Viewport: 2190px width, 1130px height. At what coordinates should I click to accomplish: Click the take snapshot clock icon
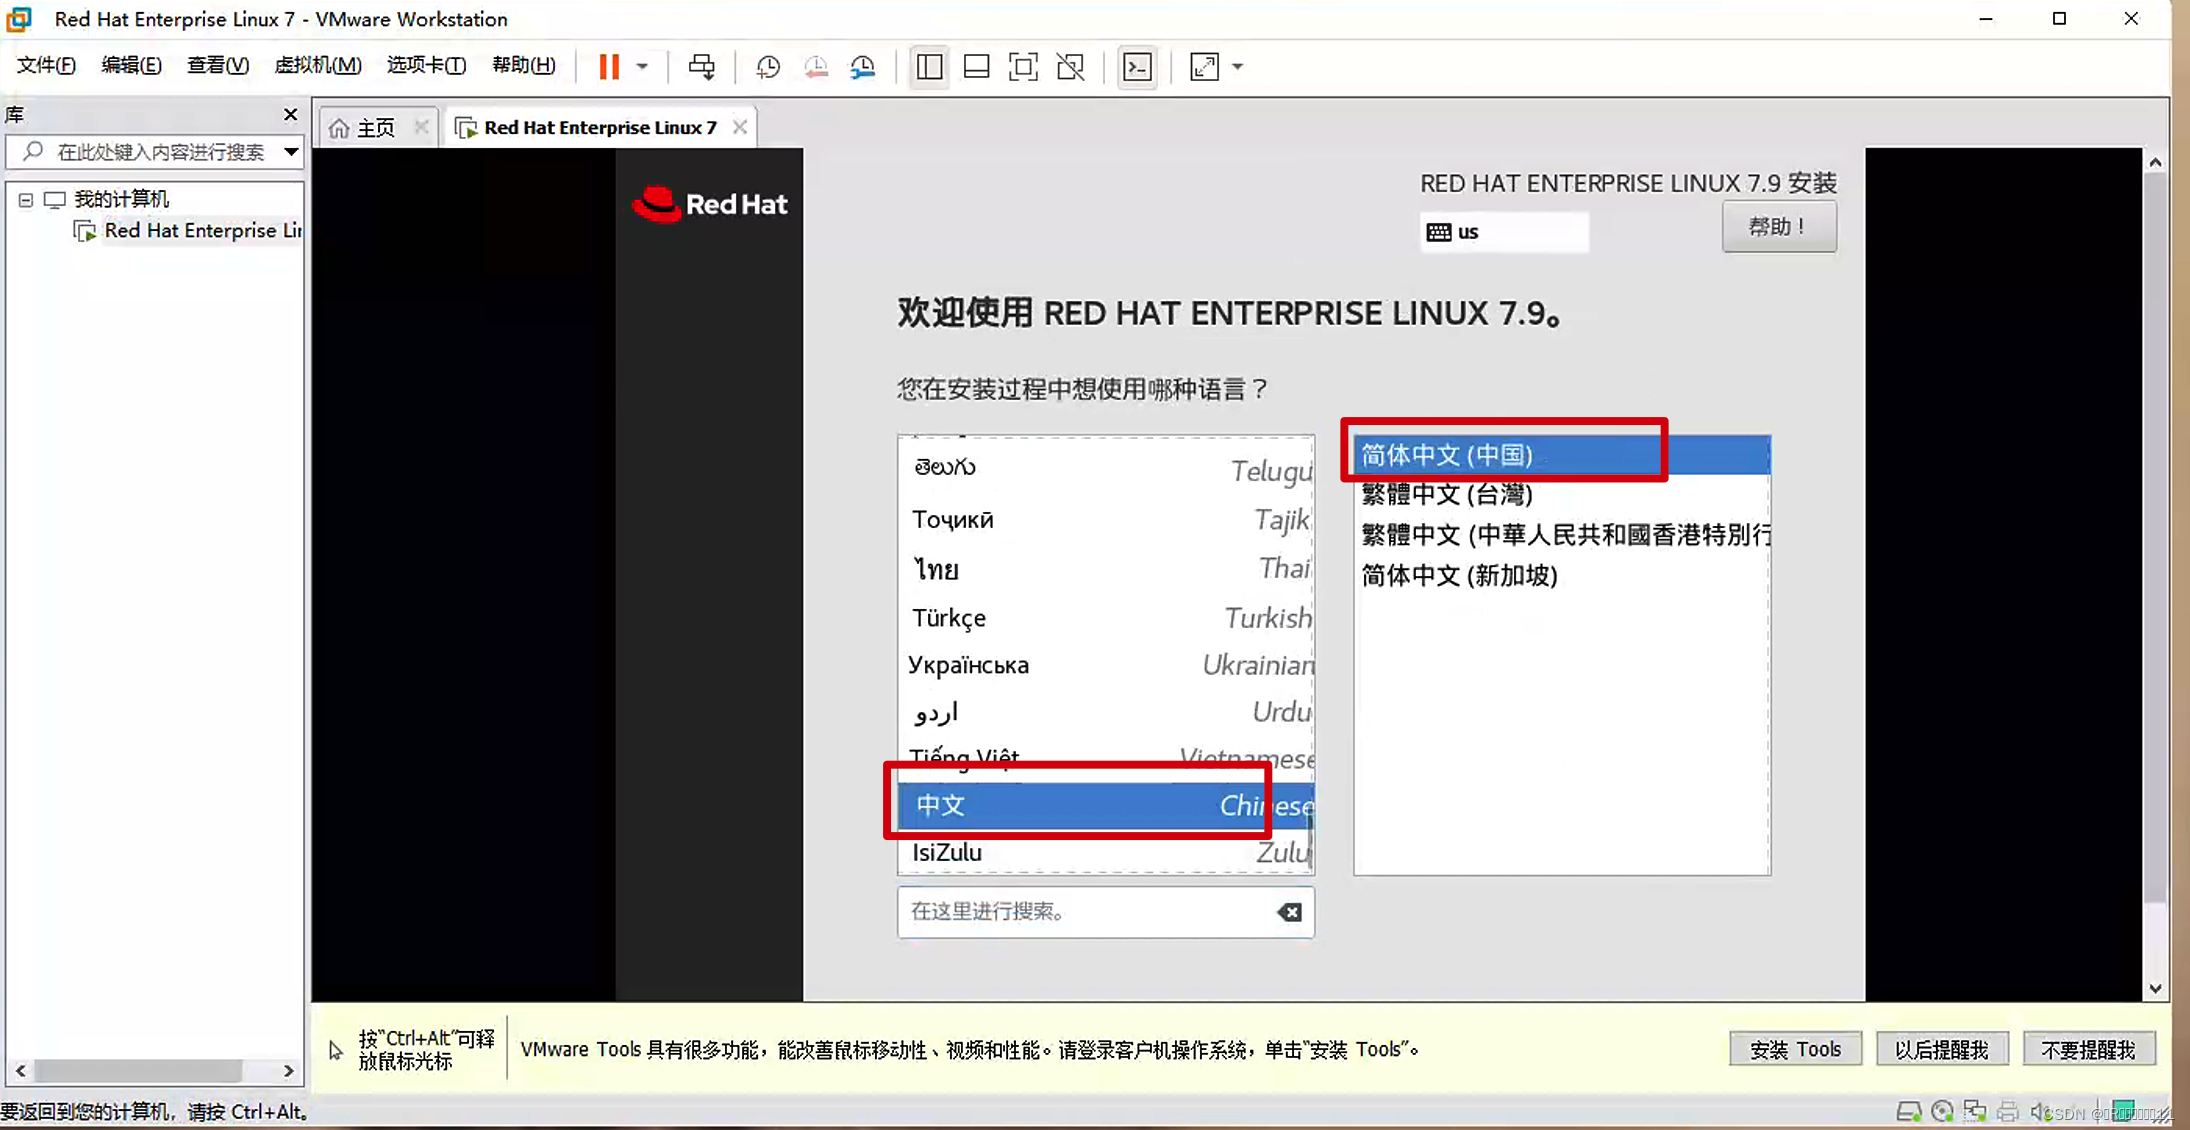click(x=768, y=67)
